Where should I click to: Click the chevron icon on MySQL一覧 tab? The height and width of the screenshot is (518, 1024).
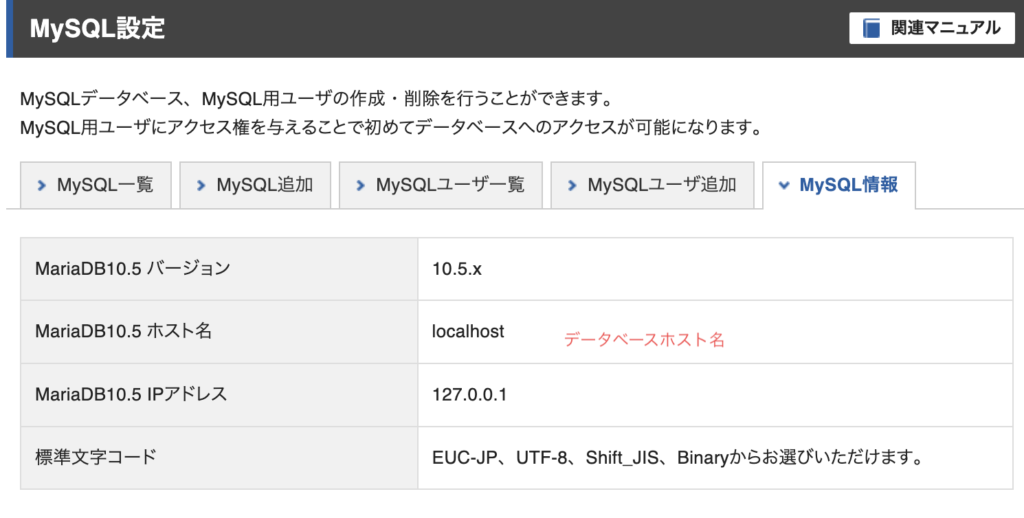42,185
